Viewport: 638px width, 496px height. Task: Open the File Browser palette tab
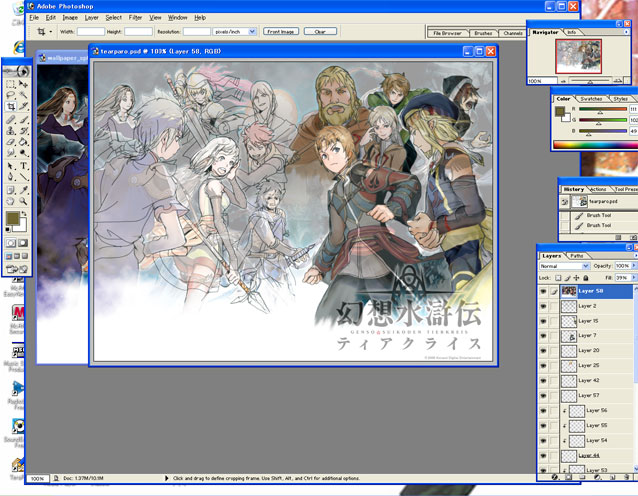coord(447,33)
